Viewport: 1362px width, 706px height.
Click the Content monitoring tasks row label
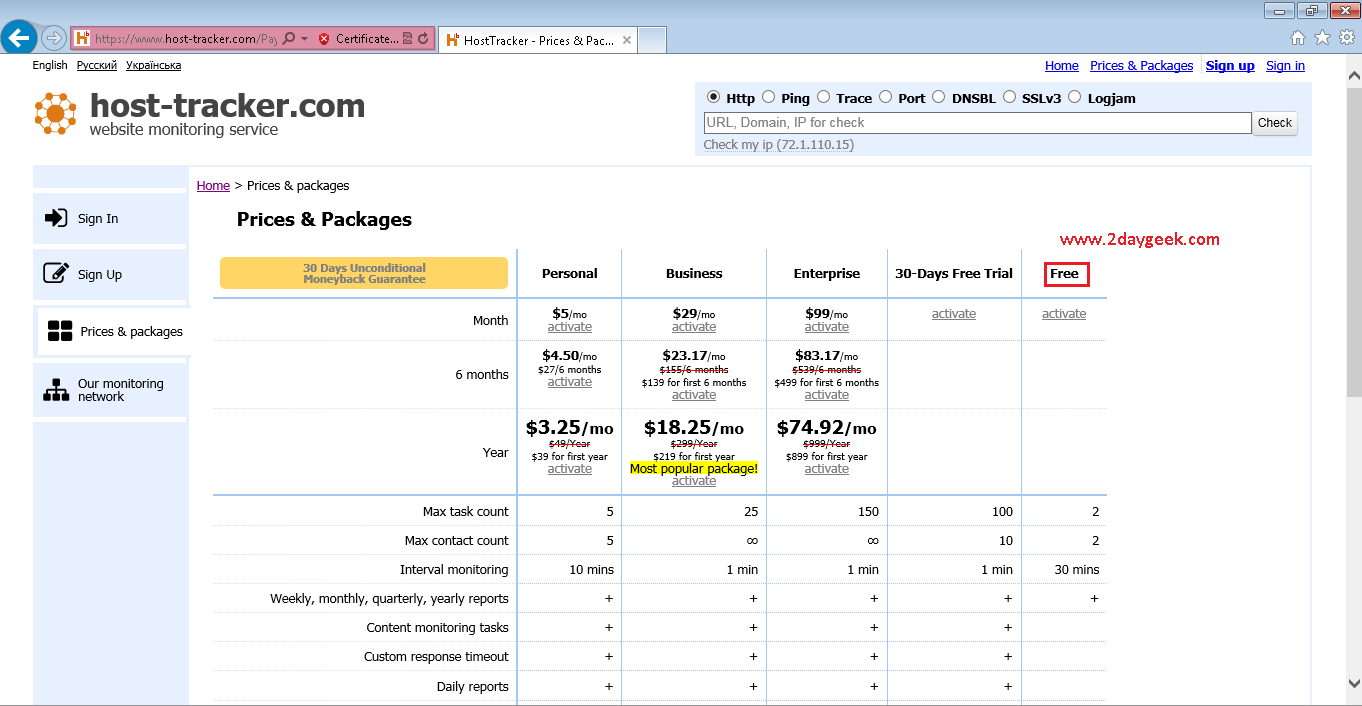pos(438,628)
